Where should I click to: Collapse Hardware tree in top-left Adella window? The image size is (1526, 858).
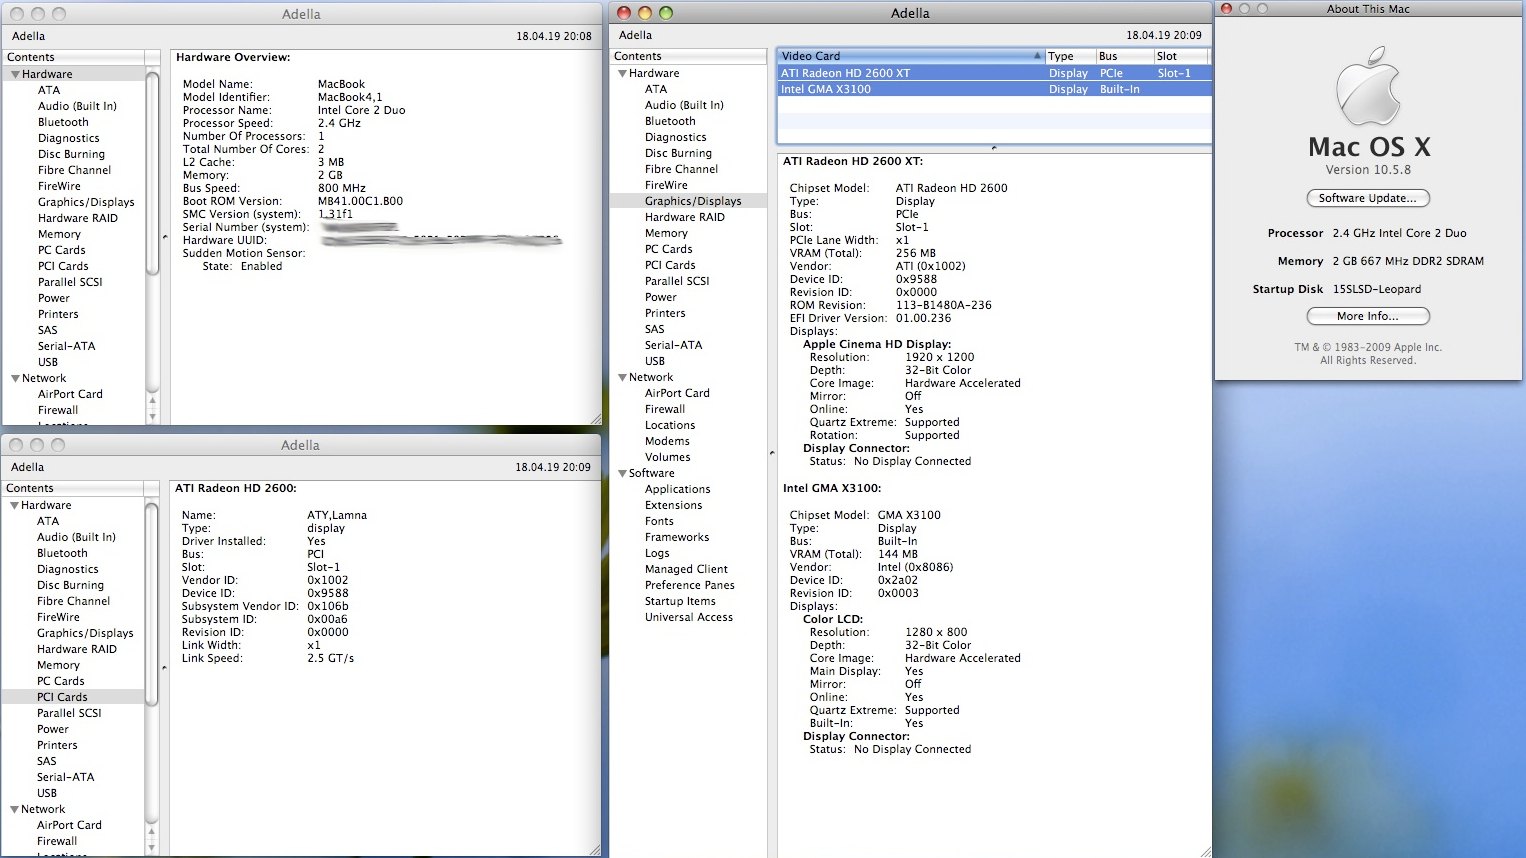[16, 74]
